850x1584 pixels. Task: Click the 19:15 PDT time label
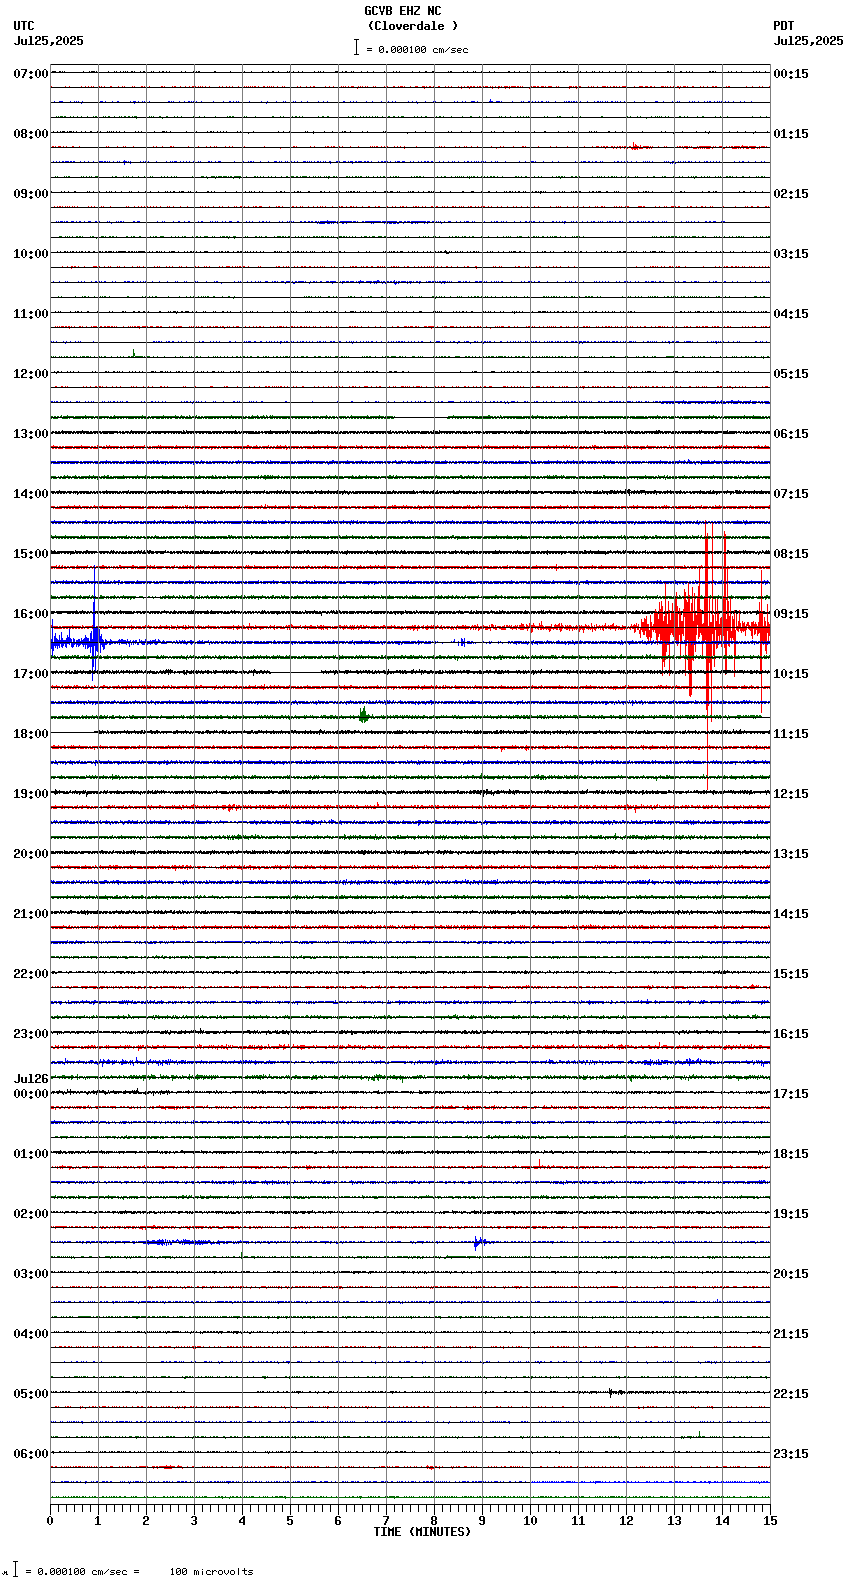pyautogui.click(x=791, y=1214)
